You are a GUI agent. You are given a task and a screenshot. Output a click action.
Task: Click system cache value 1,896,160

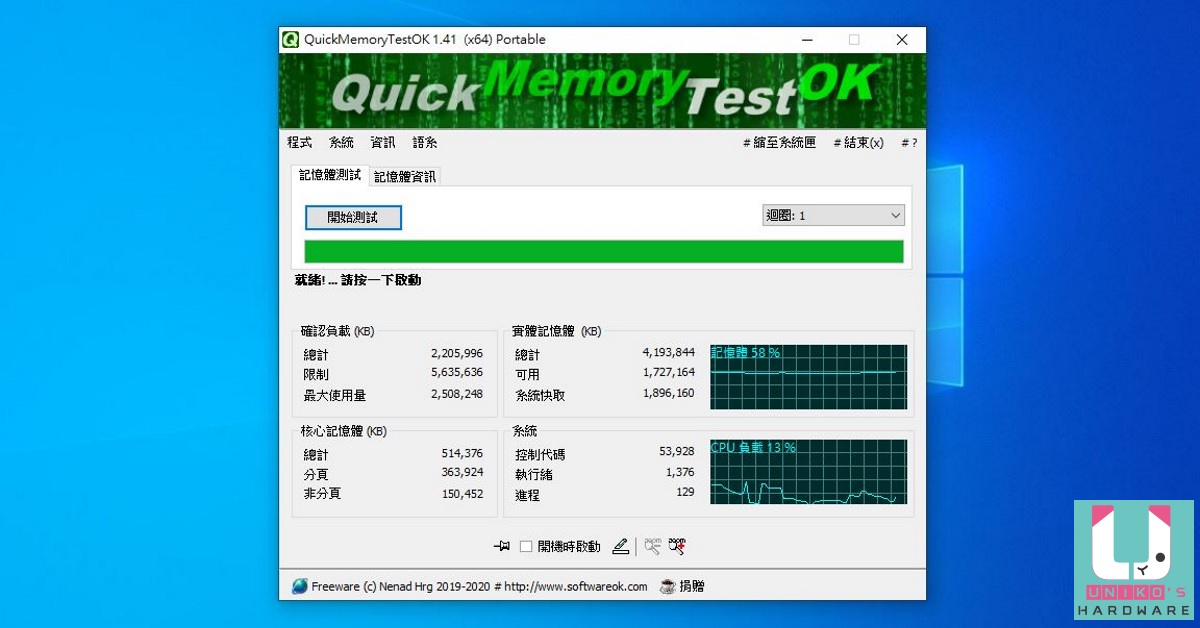pos(668,393)
